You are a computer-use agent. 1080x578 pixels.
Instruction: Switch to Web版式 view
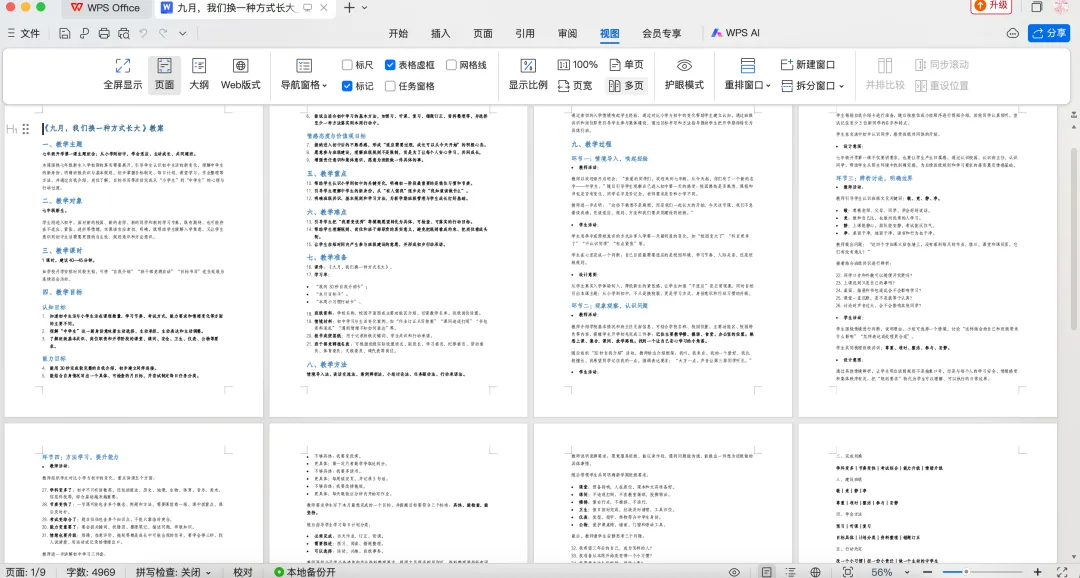coord(240,74)
